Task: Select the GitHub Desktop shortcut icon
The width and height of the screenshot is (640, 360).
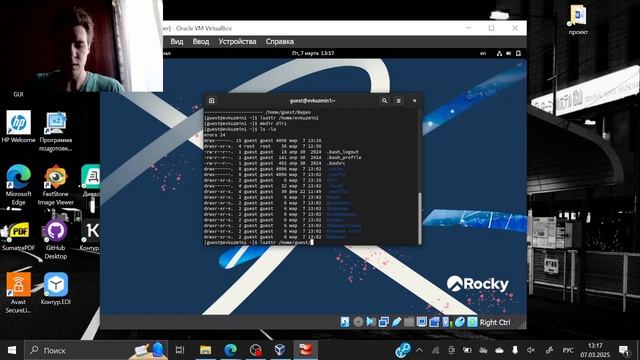Action: (56, 240)
